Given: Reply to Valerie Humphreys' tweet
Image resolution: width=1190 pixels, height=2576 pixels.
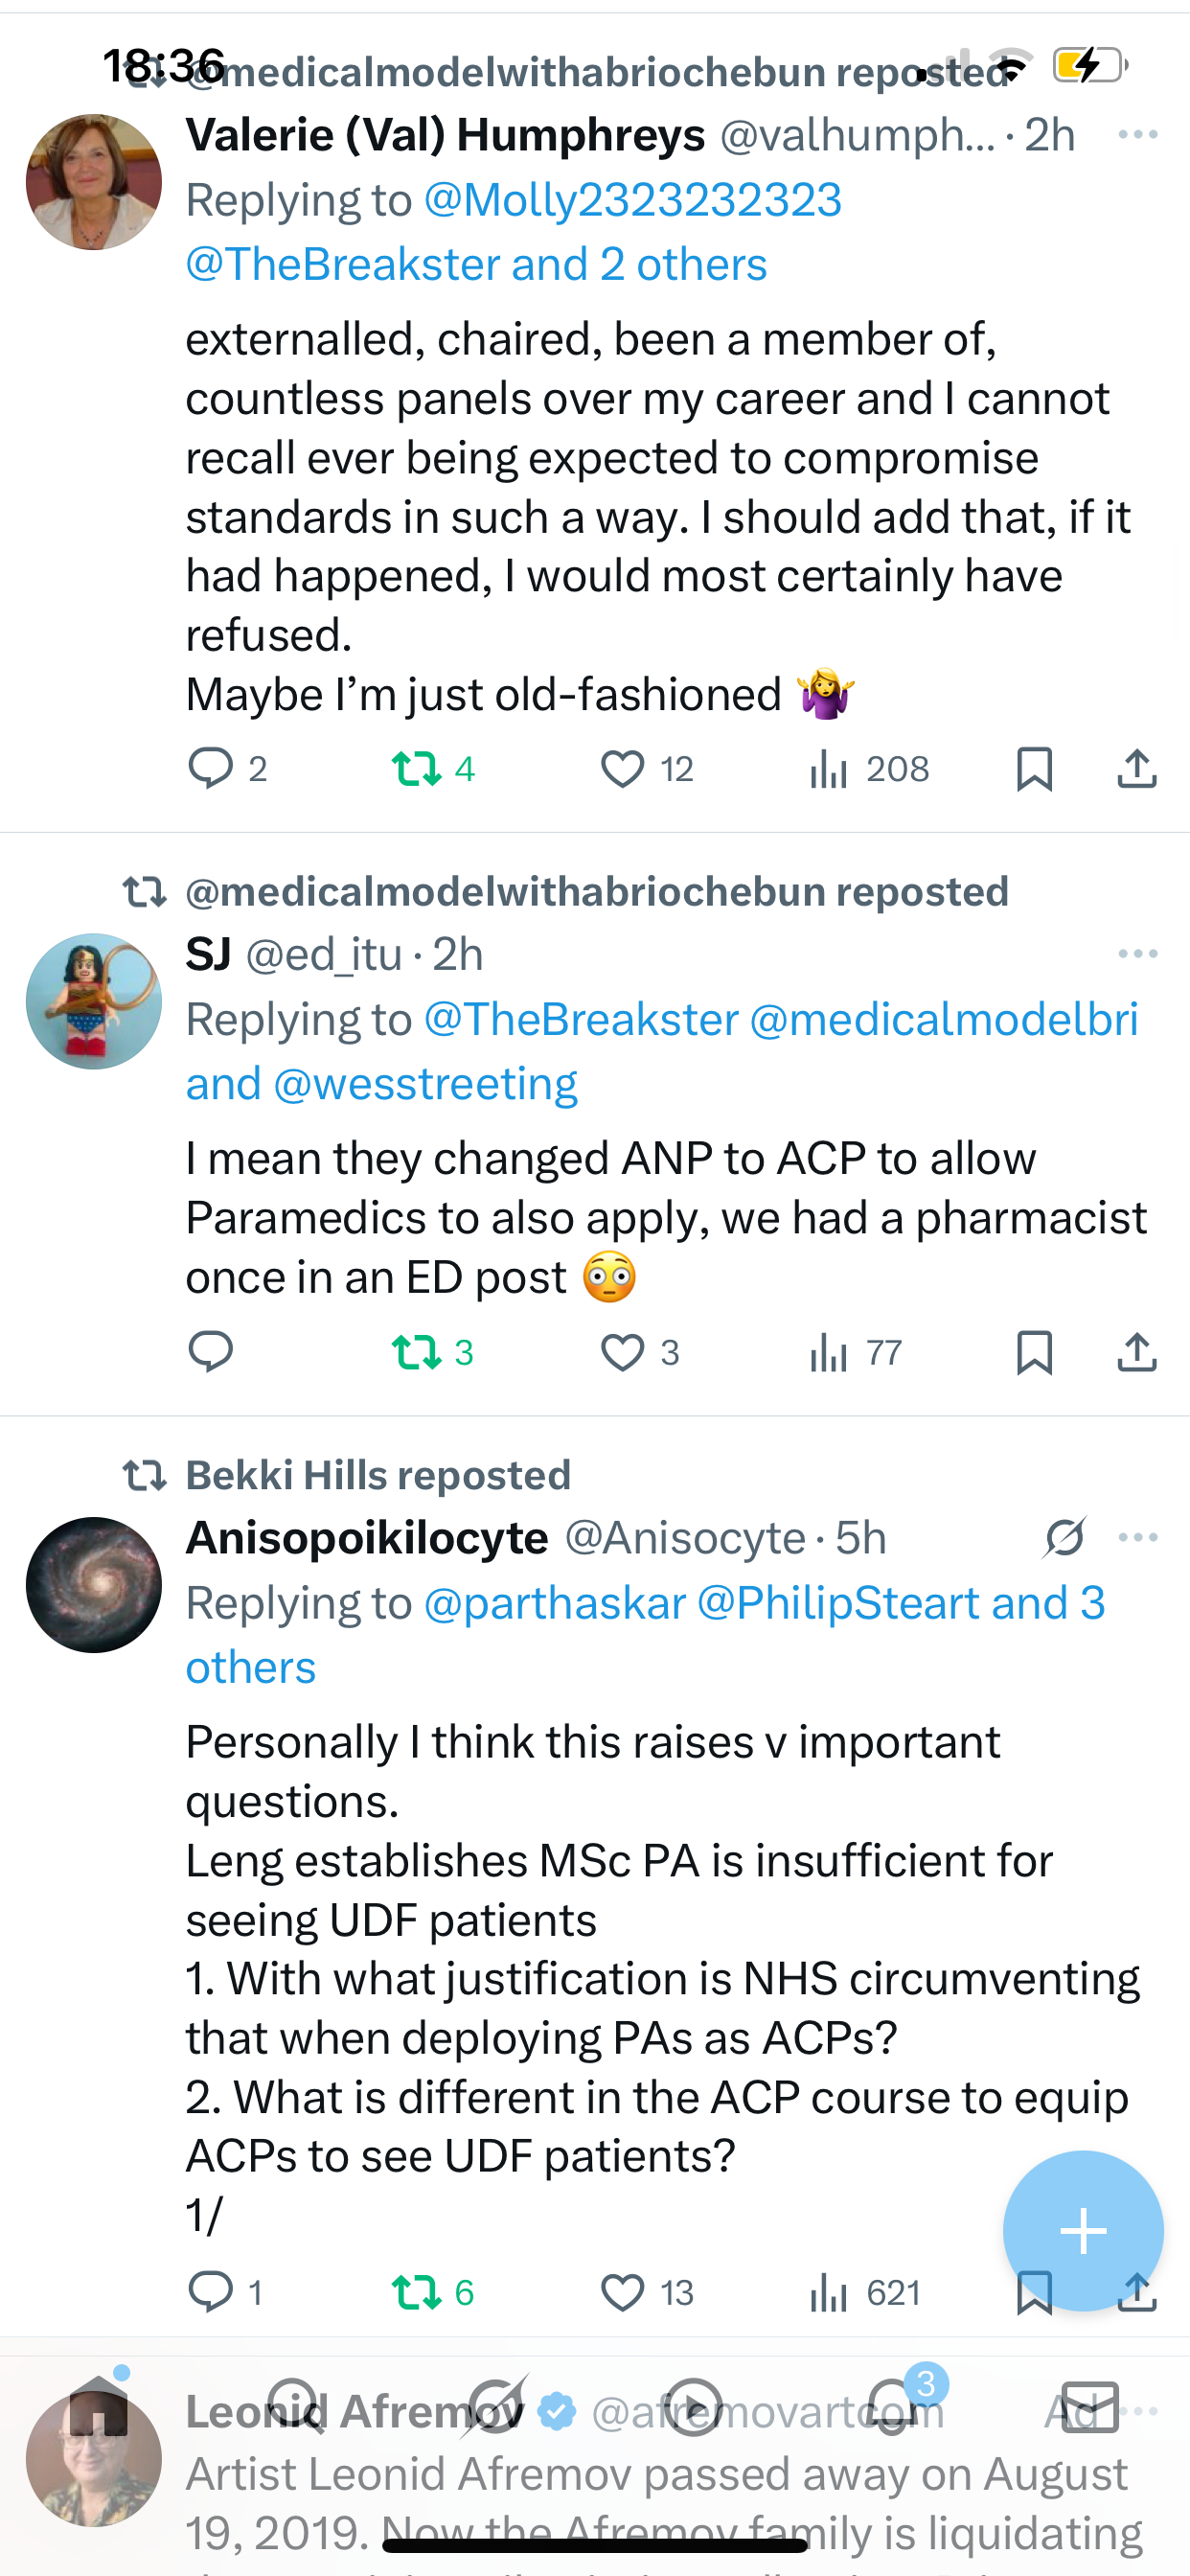Looking at the screenshot, I should click(210, 769).
